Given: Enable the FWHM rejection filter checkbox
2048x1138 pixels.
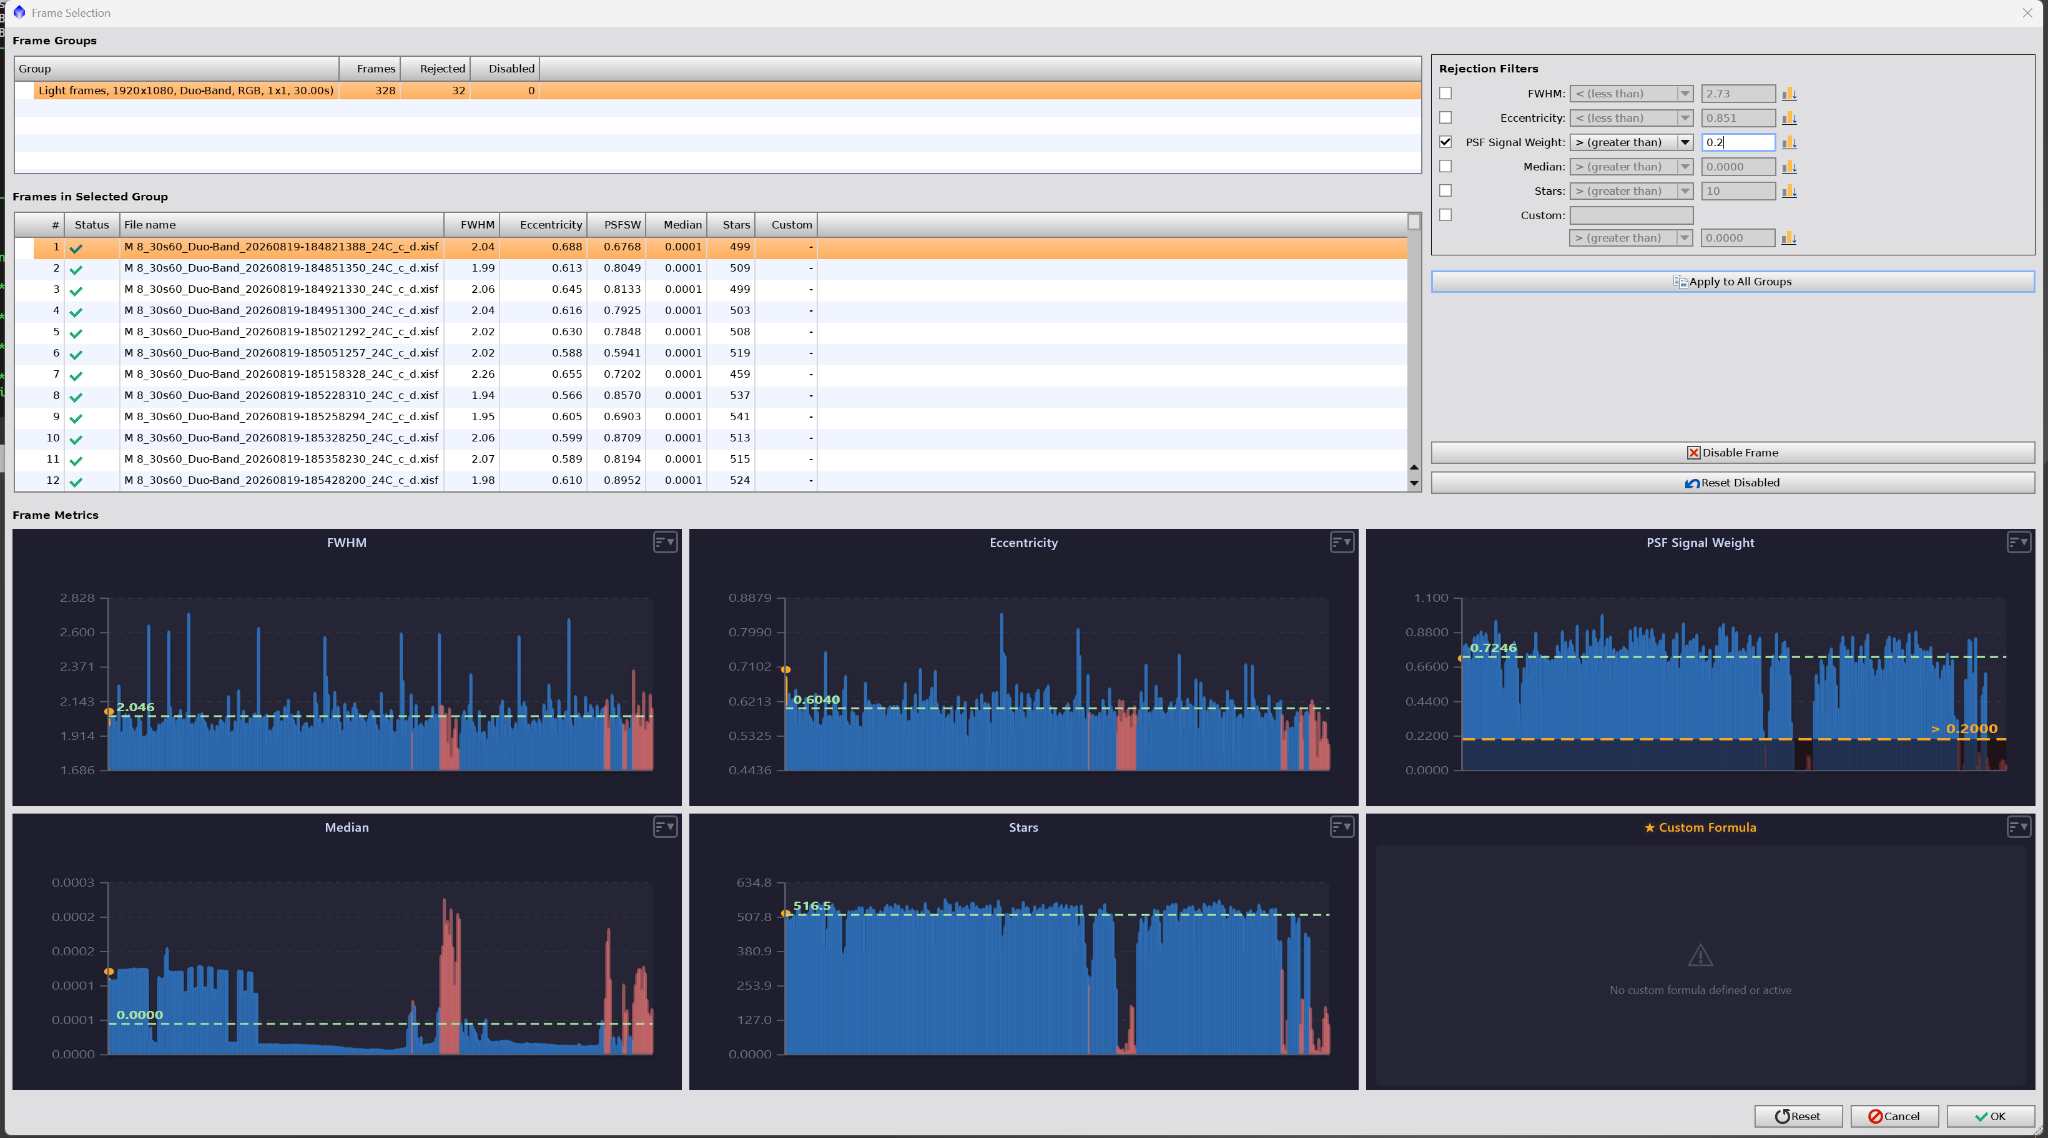Looking at the screenshot, I should tap(1445, 93).
